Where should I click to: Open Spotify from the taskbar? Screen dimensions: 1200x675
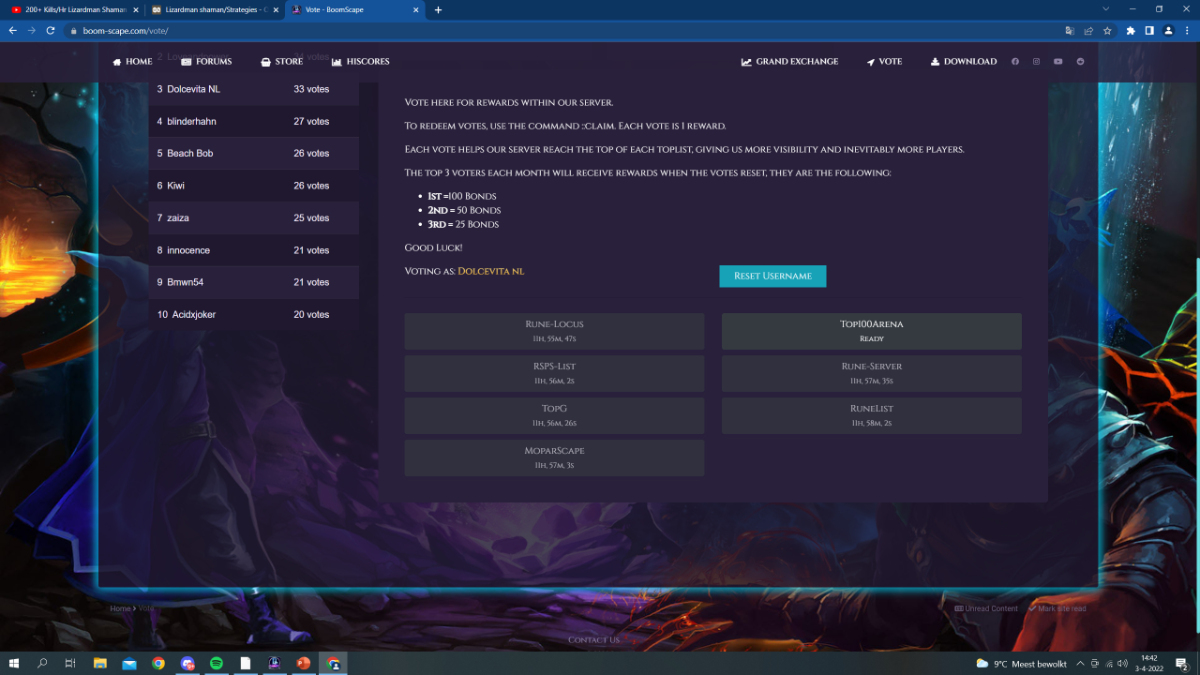point(216,663)
